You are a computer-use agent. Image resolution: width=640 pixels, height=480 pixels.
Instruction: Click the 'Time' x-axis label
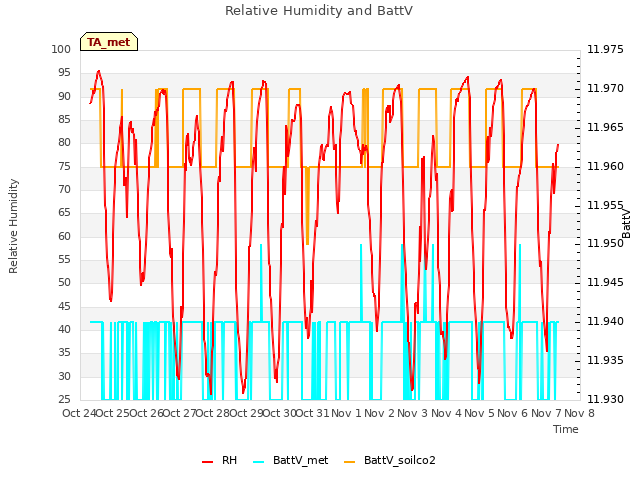coord(566,429)
